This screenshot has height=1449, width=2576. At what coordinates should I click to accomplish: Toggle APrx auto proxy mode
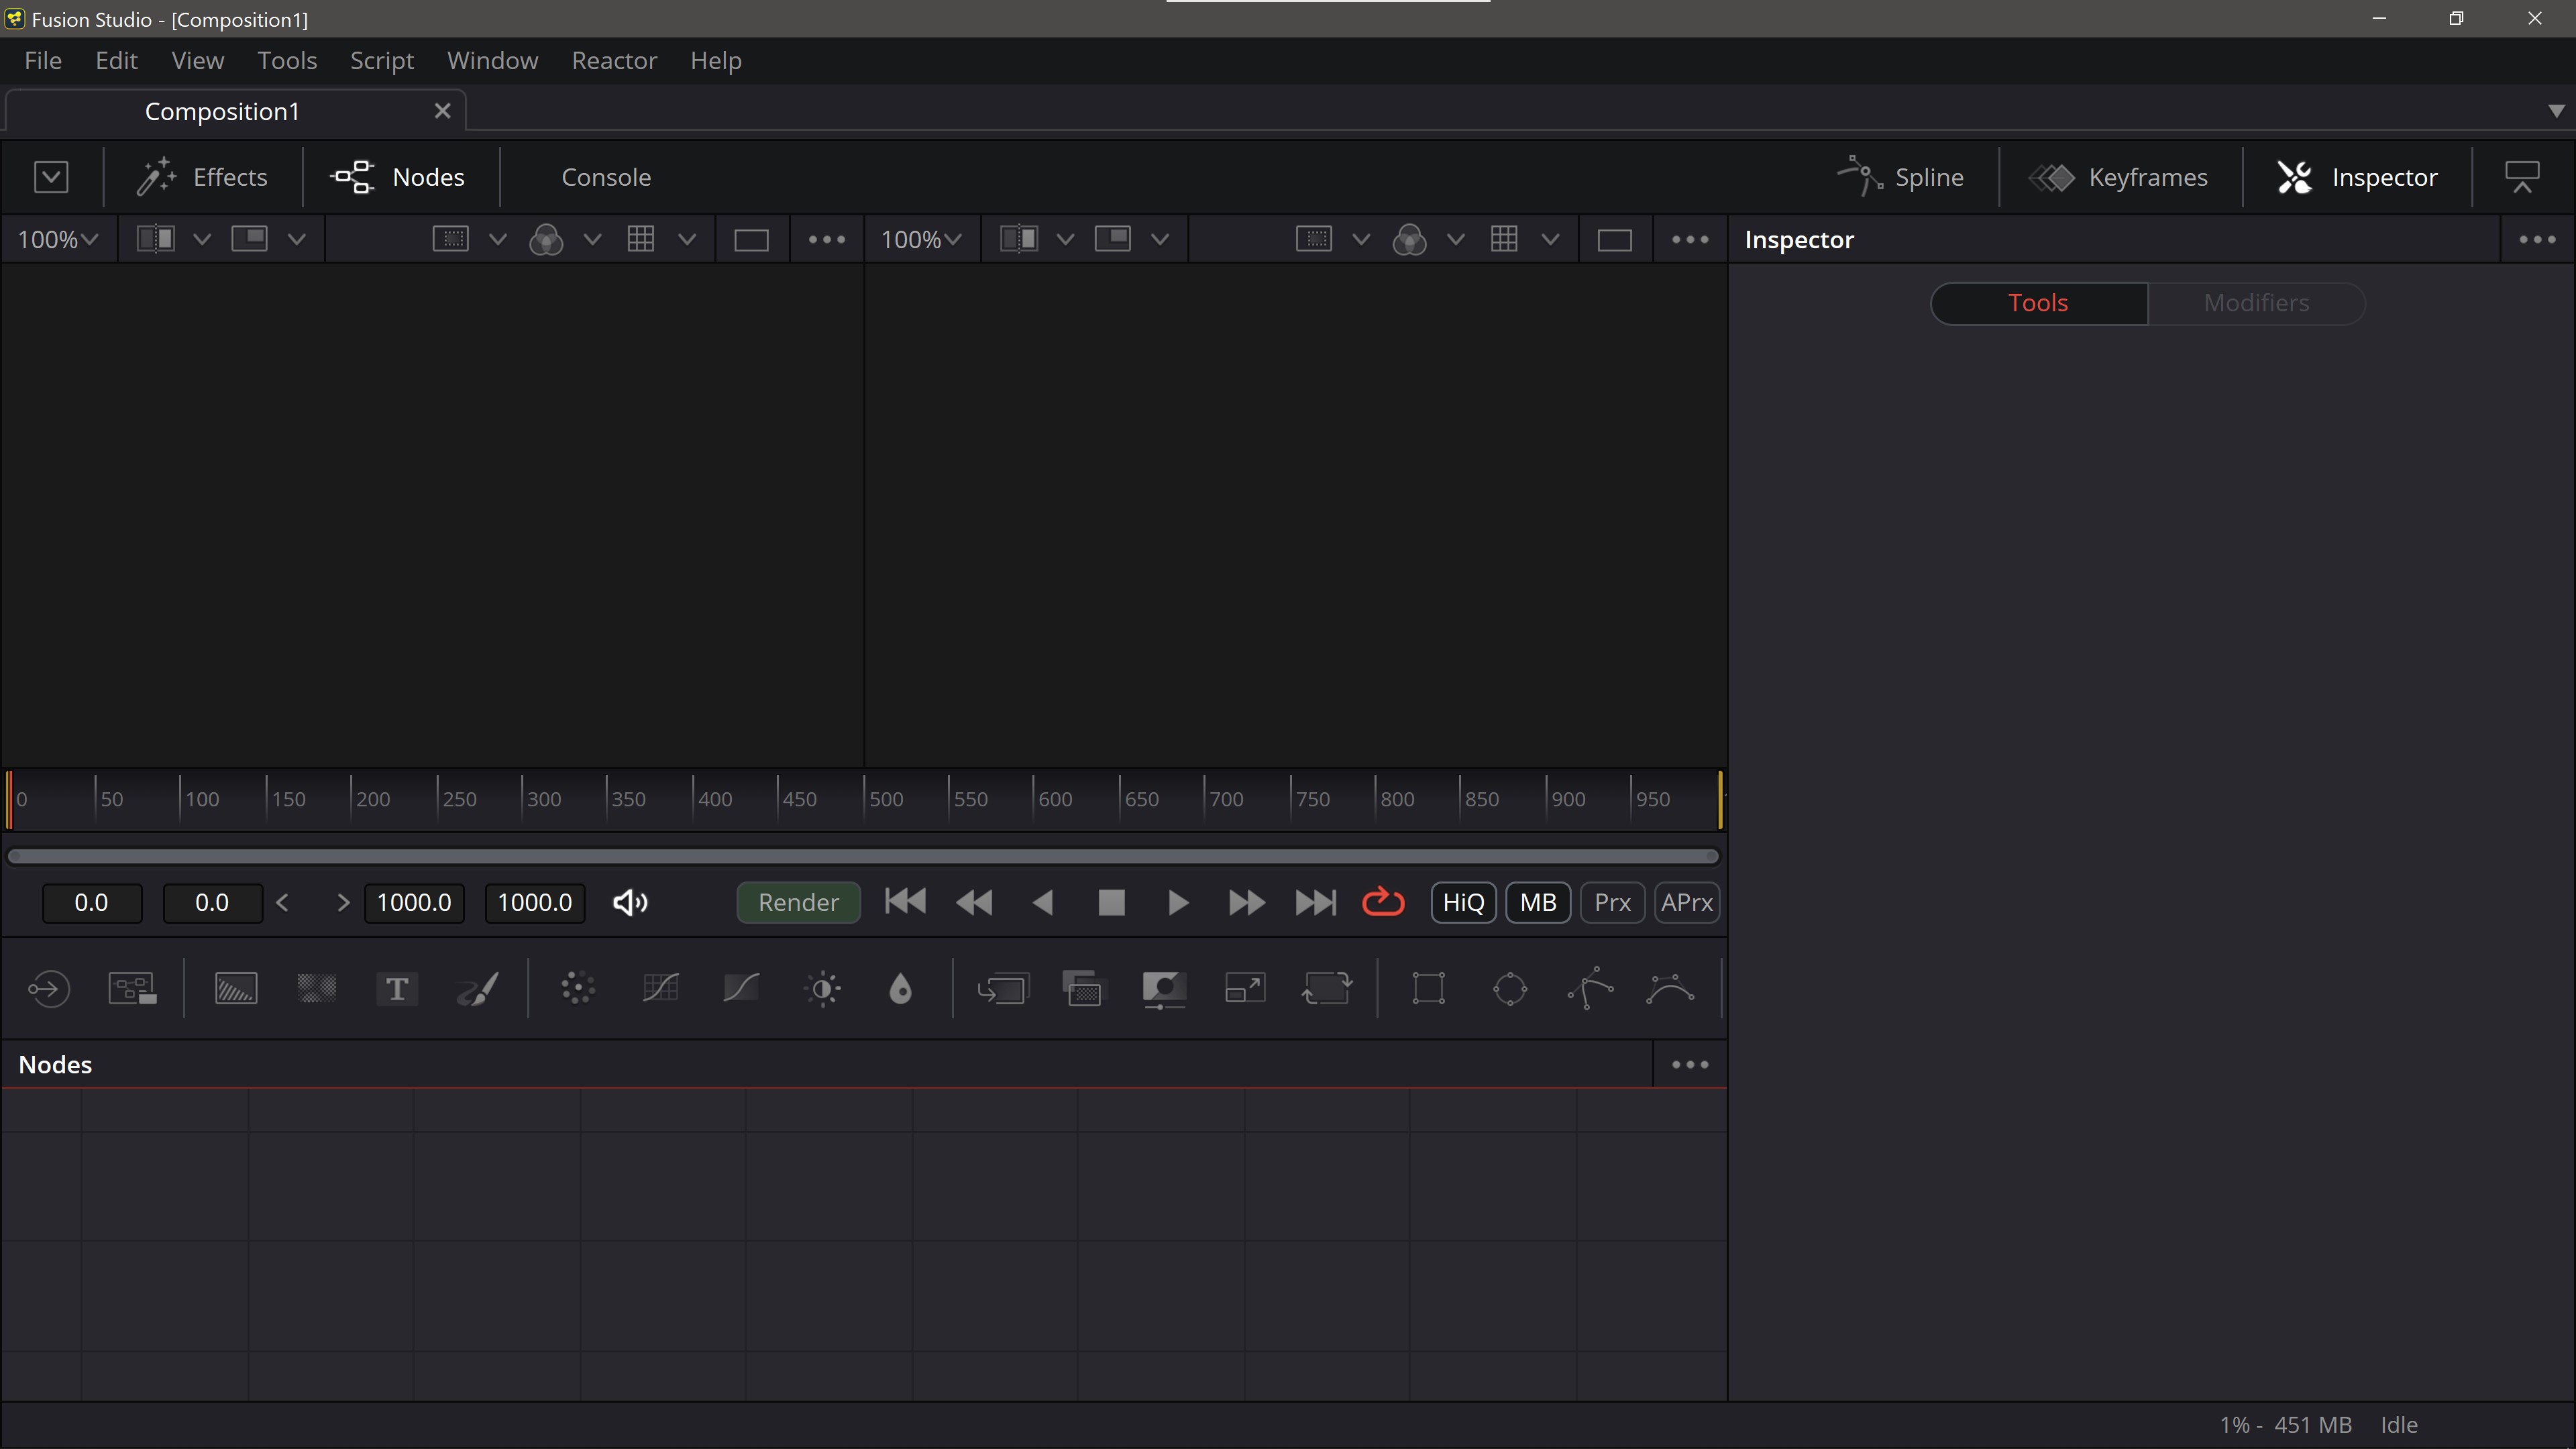(x=1687, y=903)
